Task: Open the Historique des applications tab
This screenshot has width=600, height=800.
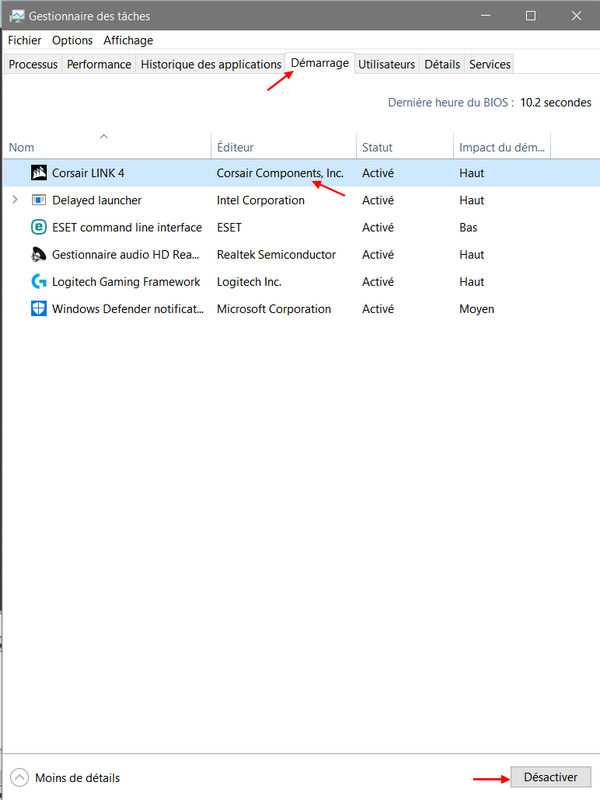Action: tap(211, 64)
